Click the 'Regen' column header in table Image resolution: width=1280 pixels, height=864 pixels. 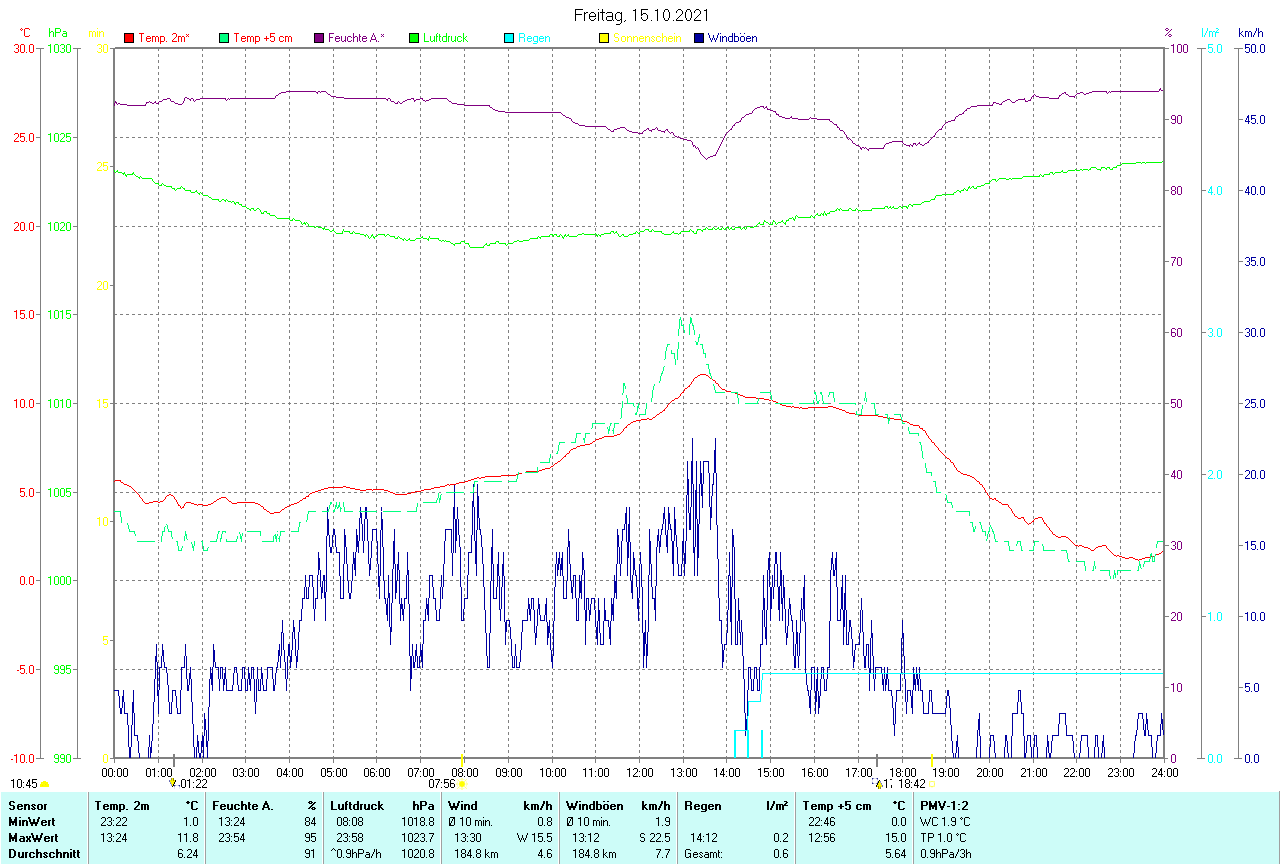click(704, 805)
